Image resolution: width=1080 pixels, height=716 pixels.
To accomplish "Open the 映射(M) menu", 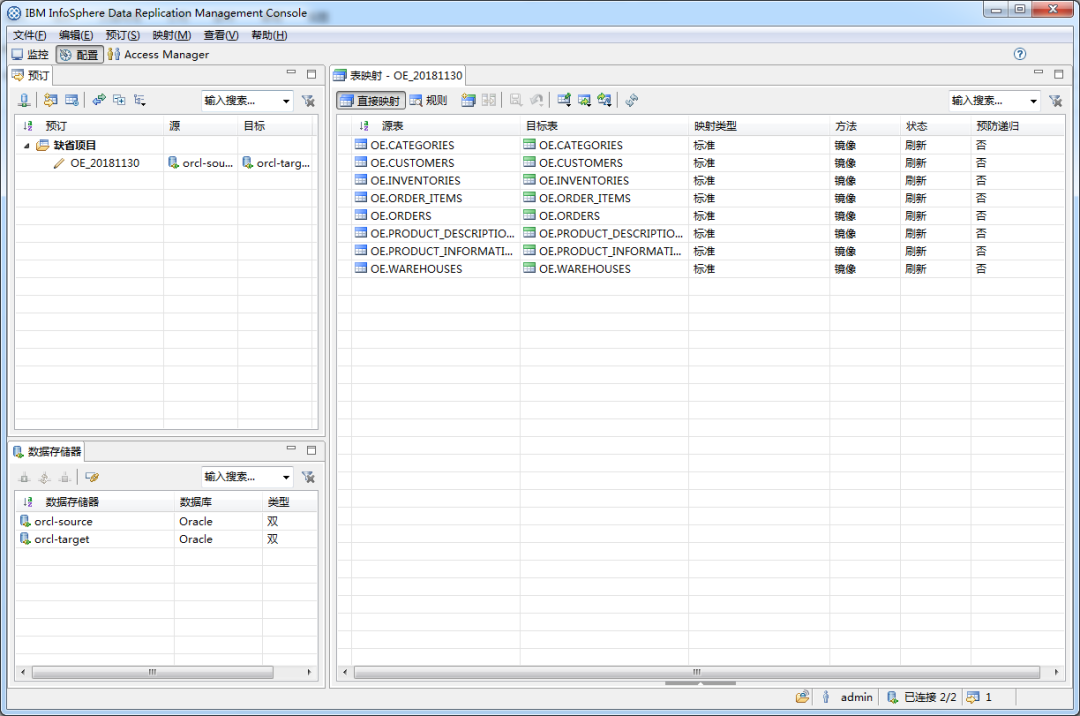I will point(172,35).
